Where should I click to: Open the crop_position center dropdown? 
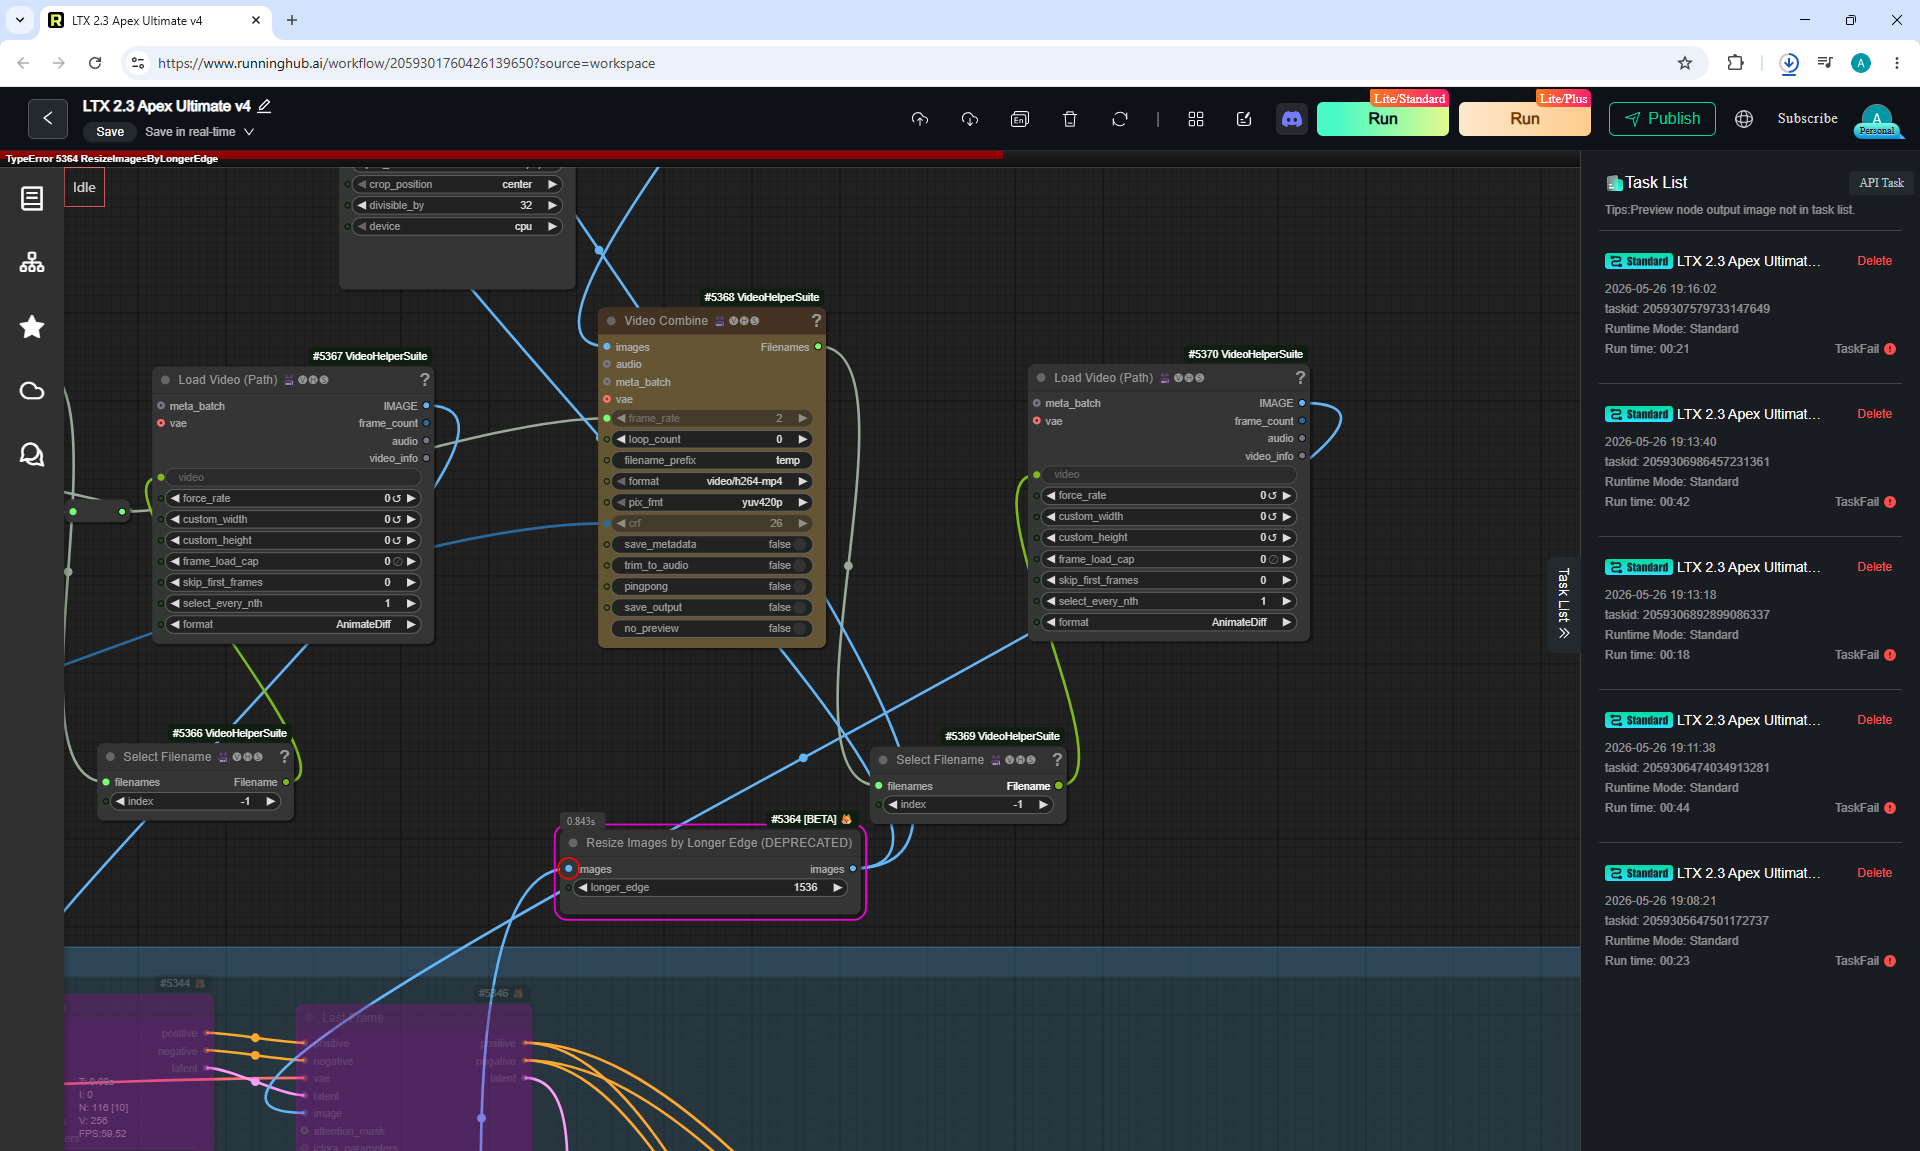click(458, 185)
